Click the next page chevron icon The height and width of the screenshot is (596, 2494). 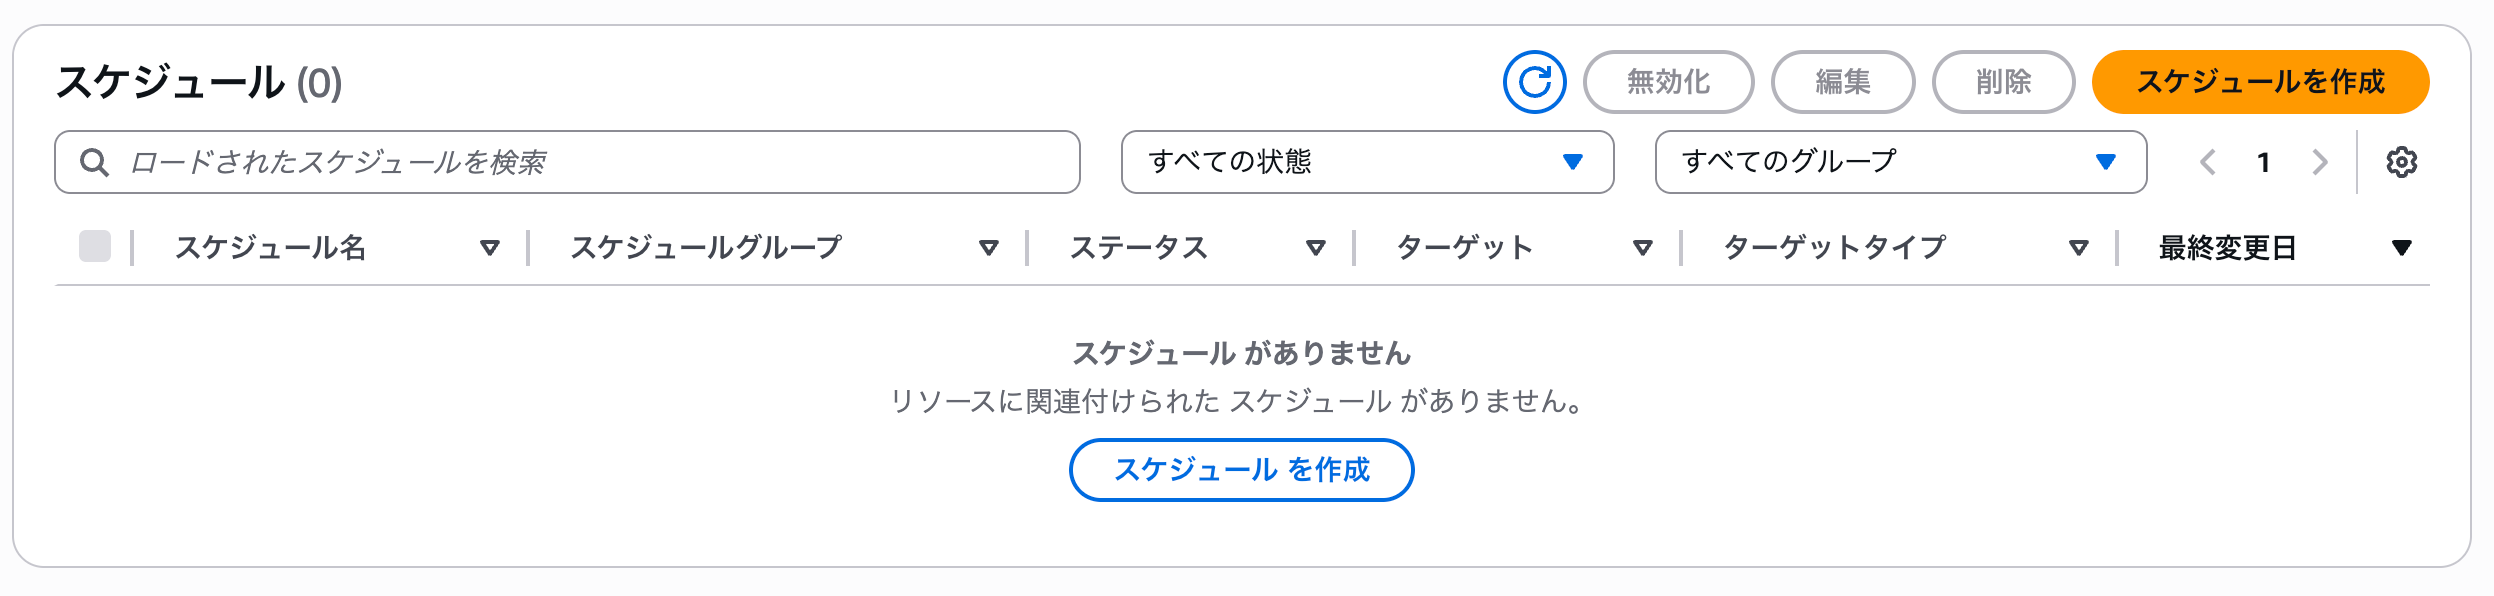[2320, 162]
